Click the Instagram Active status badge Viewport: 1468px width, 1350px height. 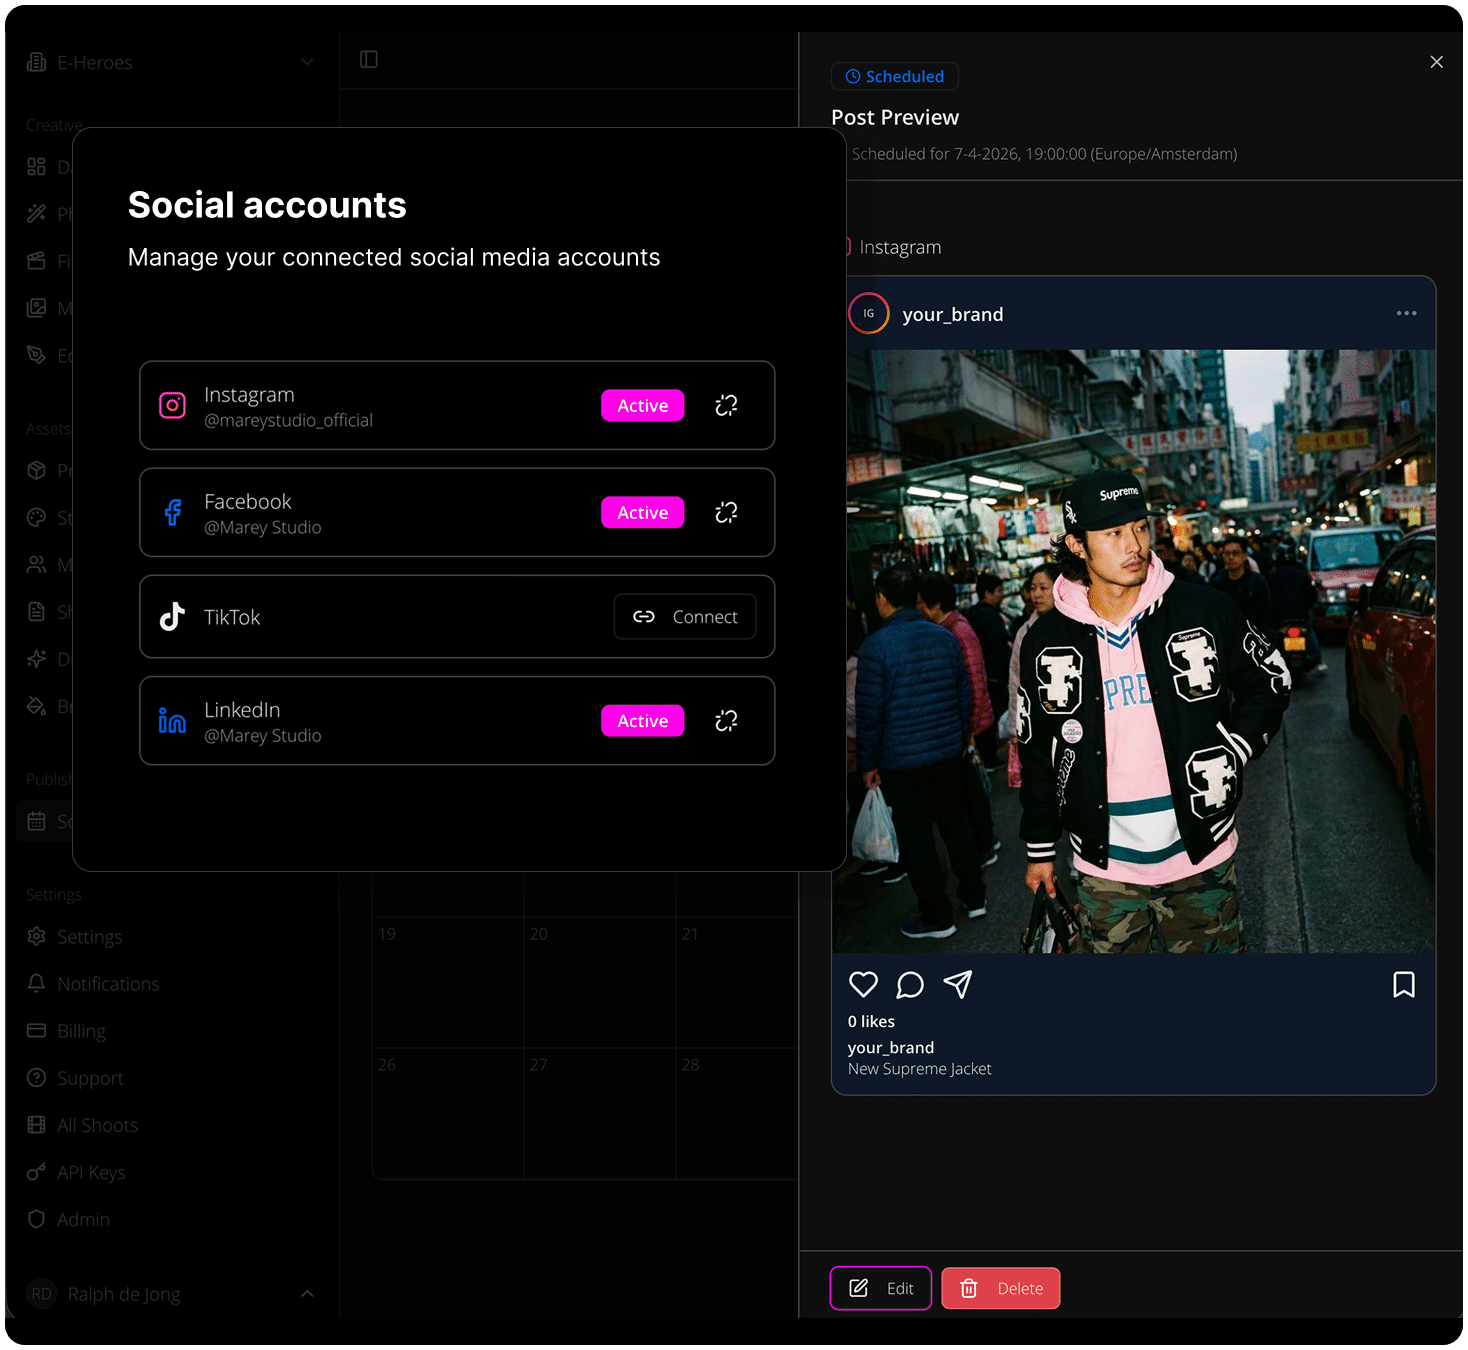[642, 405]
